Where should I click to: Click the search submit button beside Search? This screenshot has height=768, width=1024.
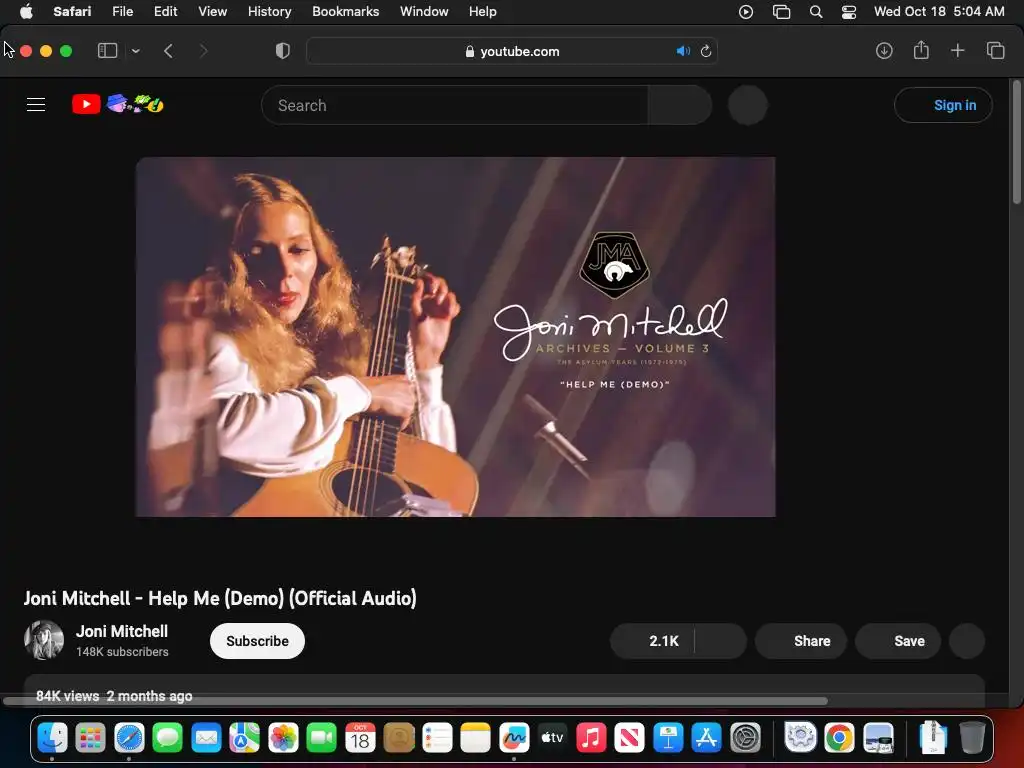click(x=680, y=105)
